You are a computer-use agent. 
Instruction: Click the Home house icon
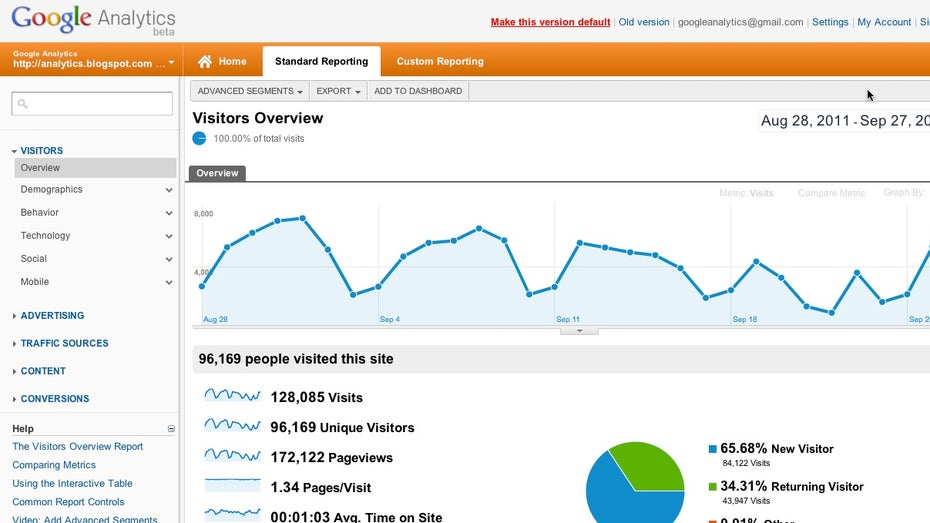point(205,61)
